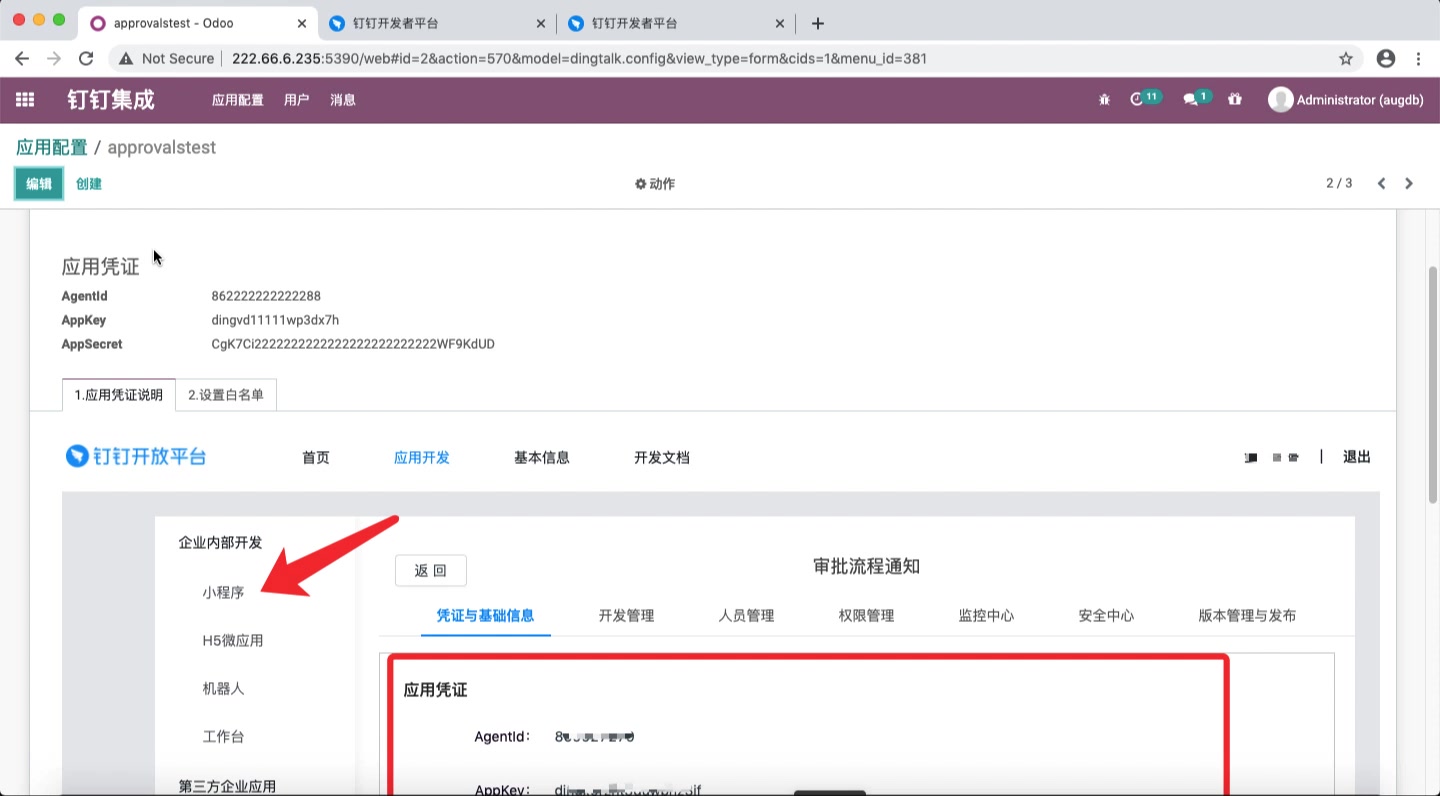Open the 应用配置 menu

coord(238,100)
